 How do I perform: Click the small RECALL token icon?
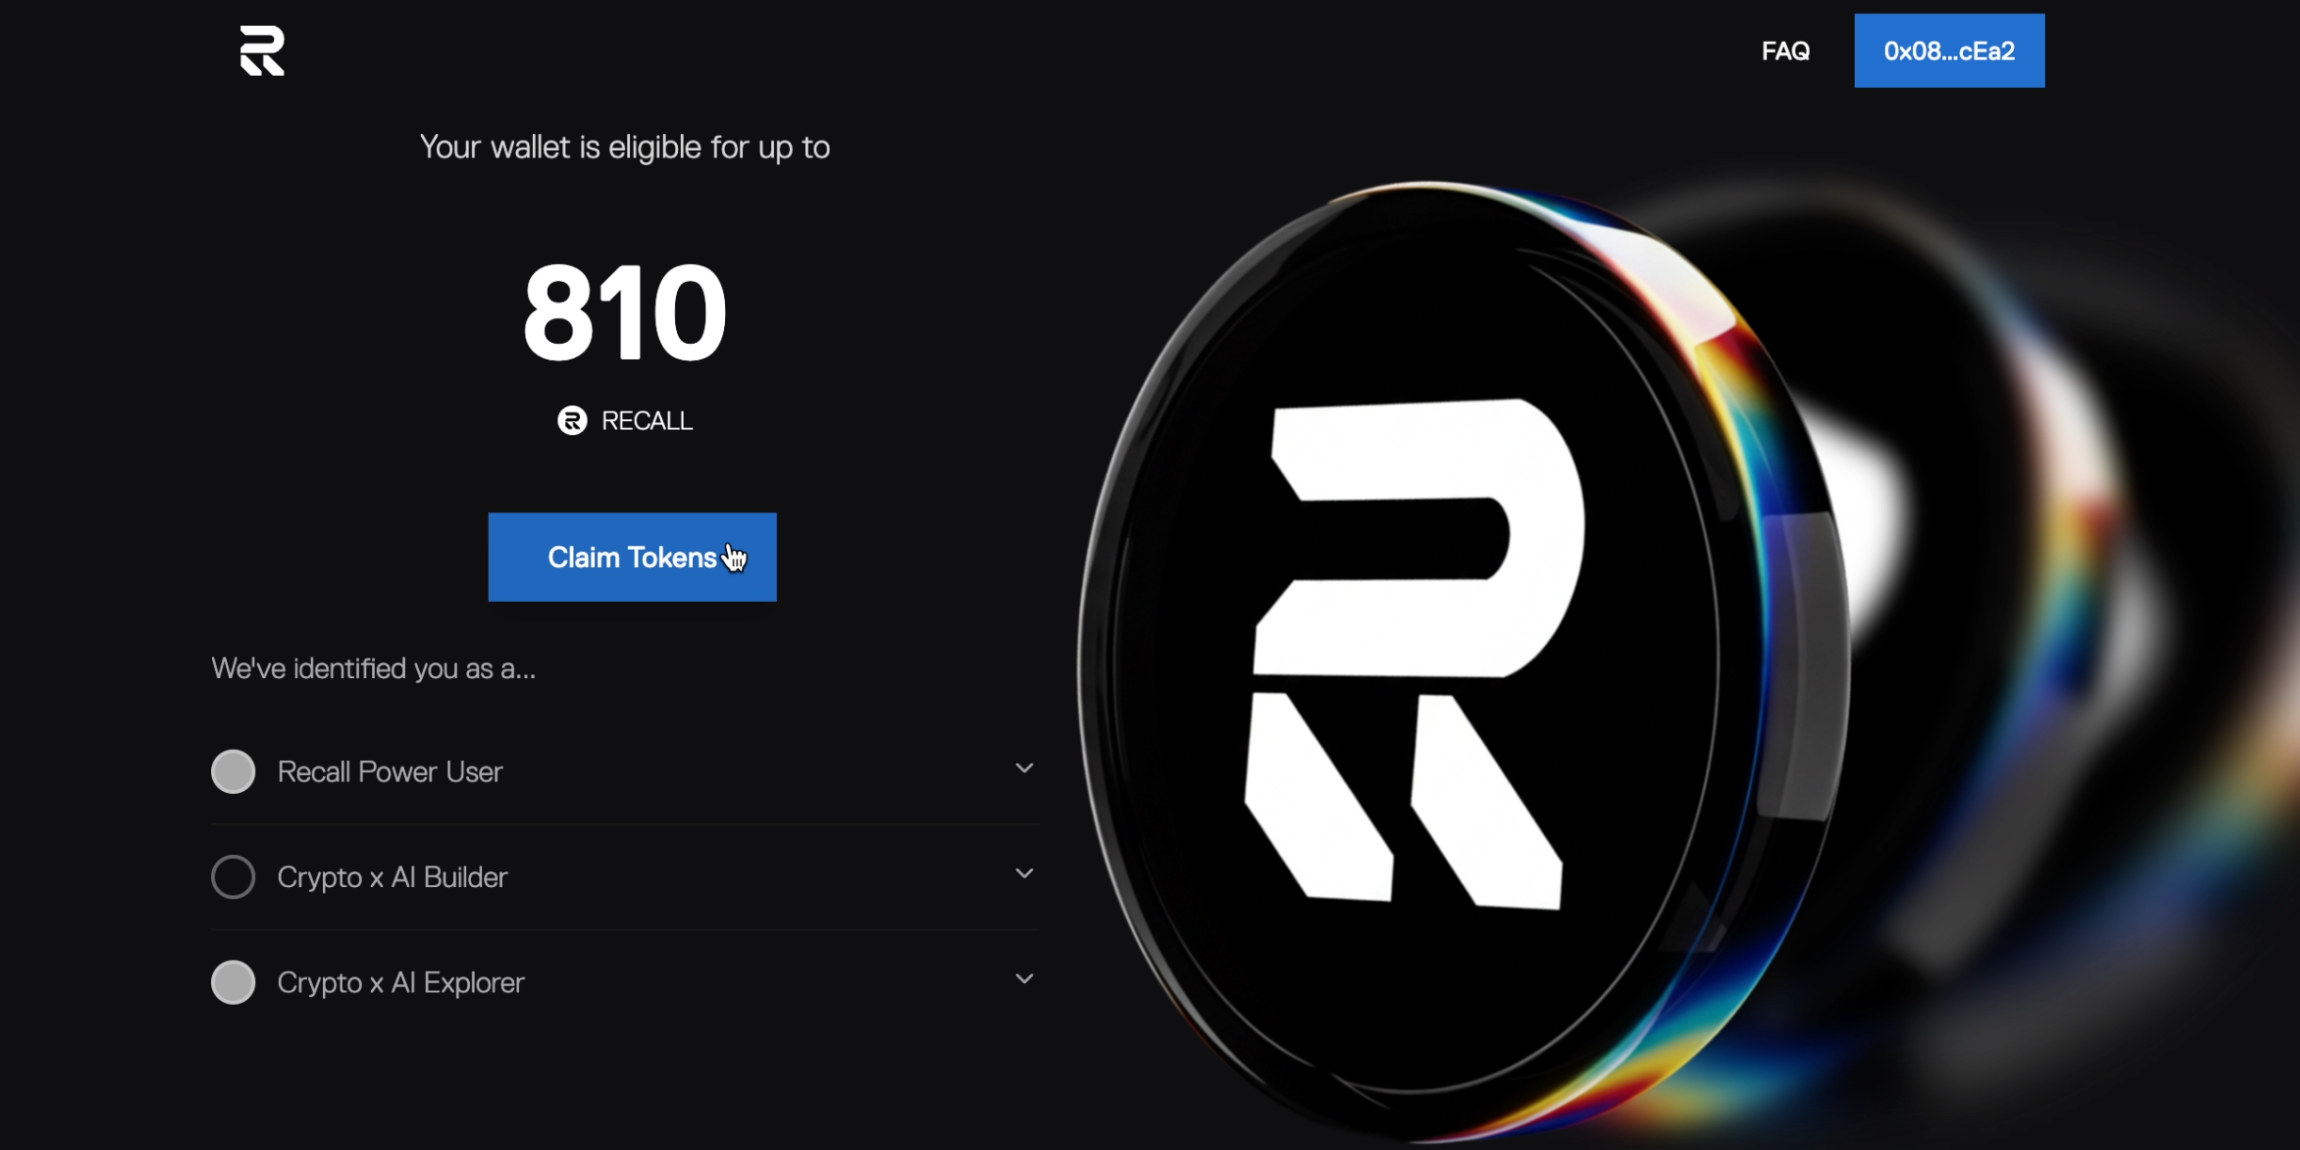[572, 421]
